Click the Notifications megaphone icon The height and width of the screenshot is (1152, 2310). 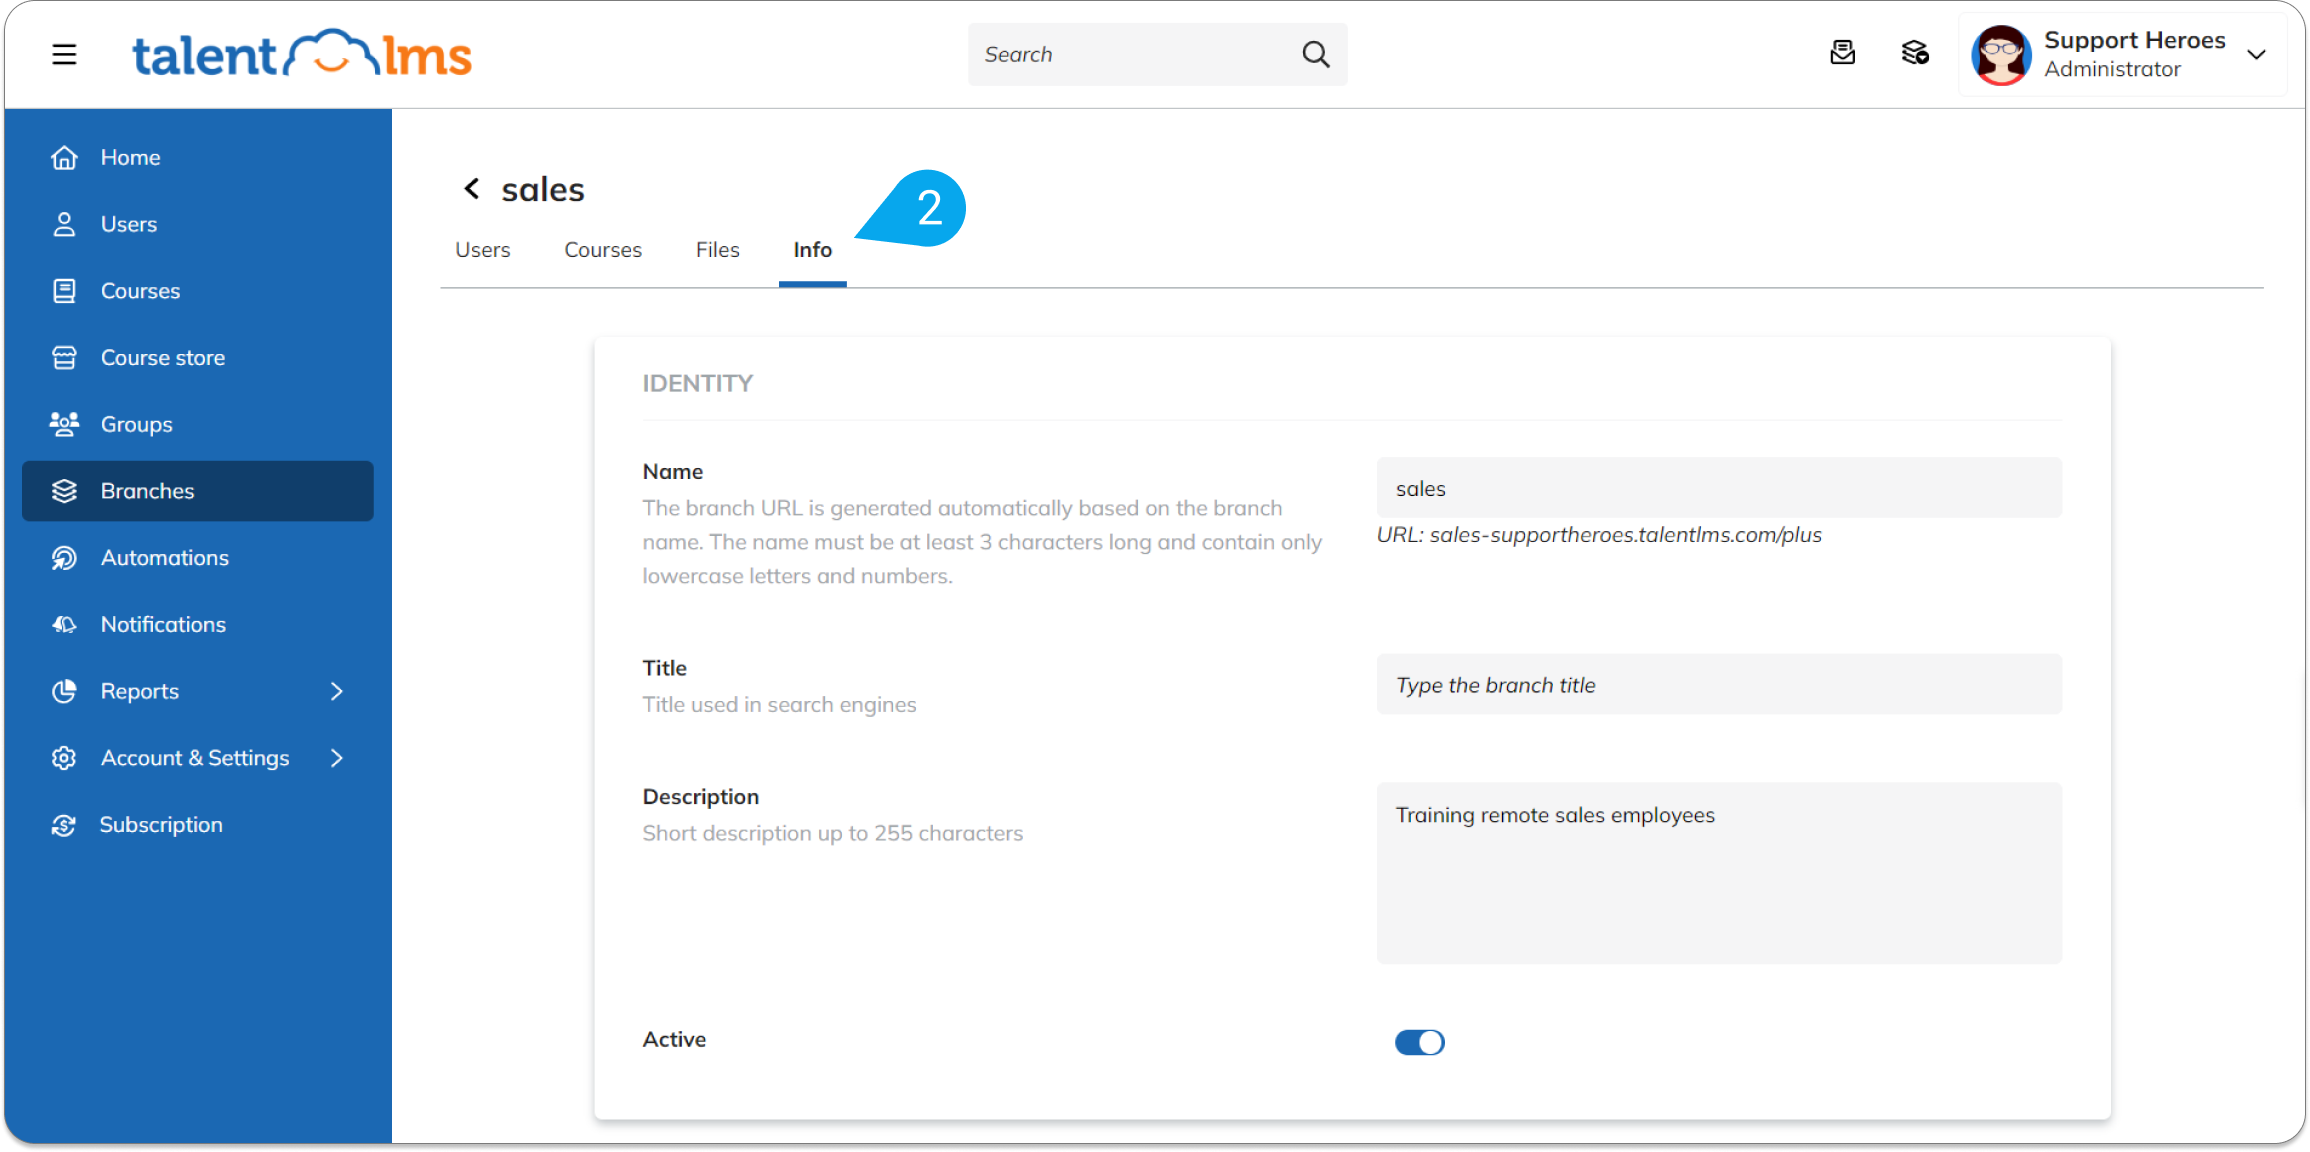point(64,624)
